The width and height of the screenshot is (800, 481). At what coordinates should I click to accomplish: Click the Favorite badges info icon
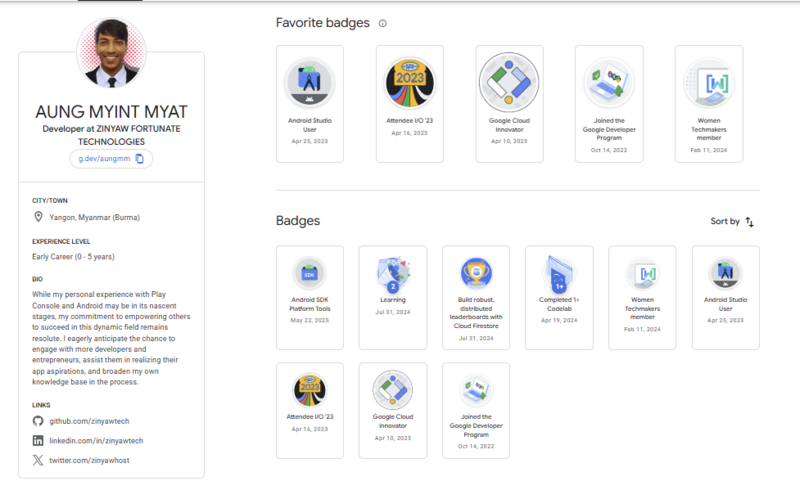(383, 23)
